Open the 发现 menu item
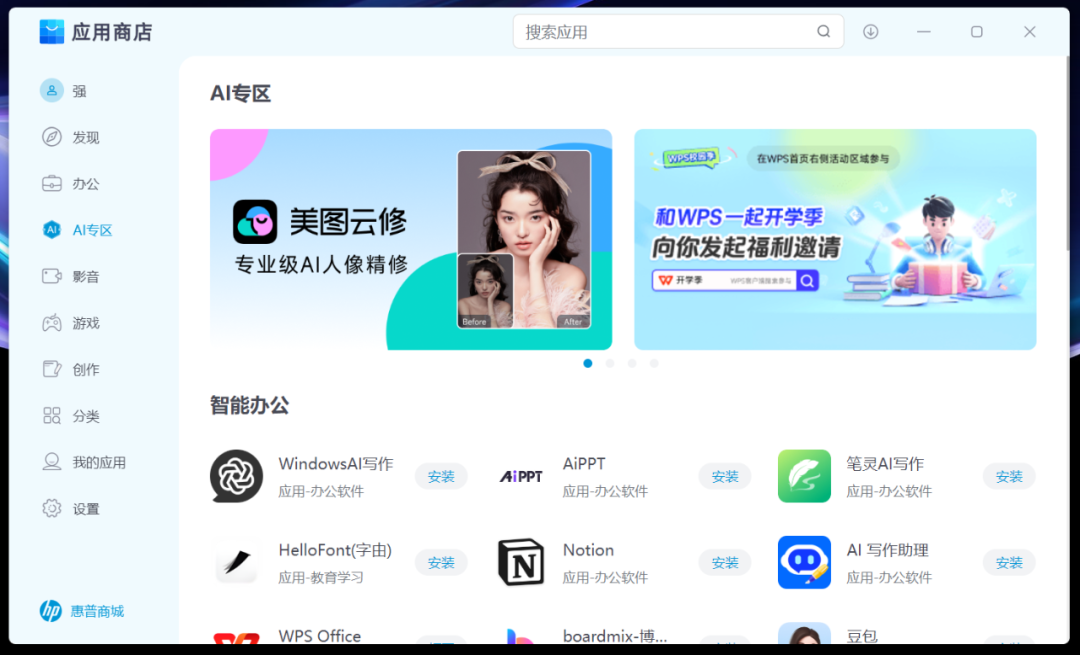Image resolution: width=1080 pixels, height=655 pixels. tap(86, 138)
